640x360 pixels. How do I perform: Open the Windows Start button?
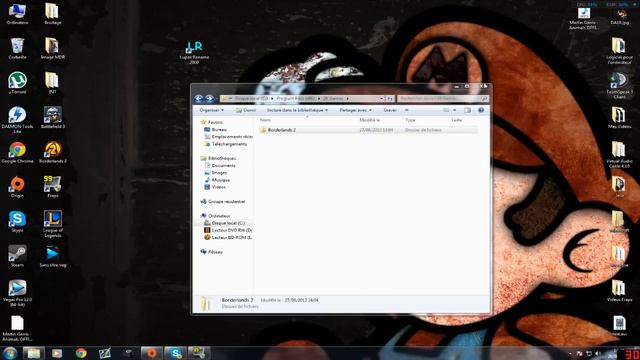coord(9,353)
